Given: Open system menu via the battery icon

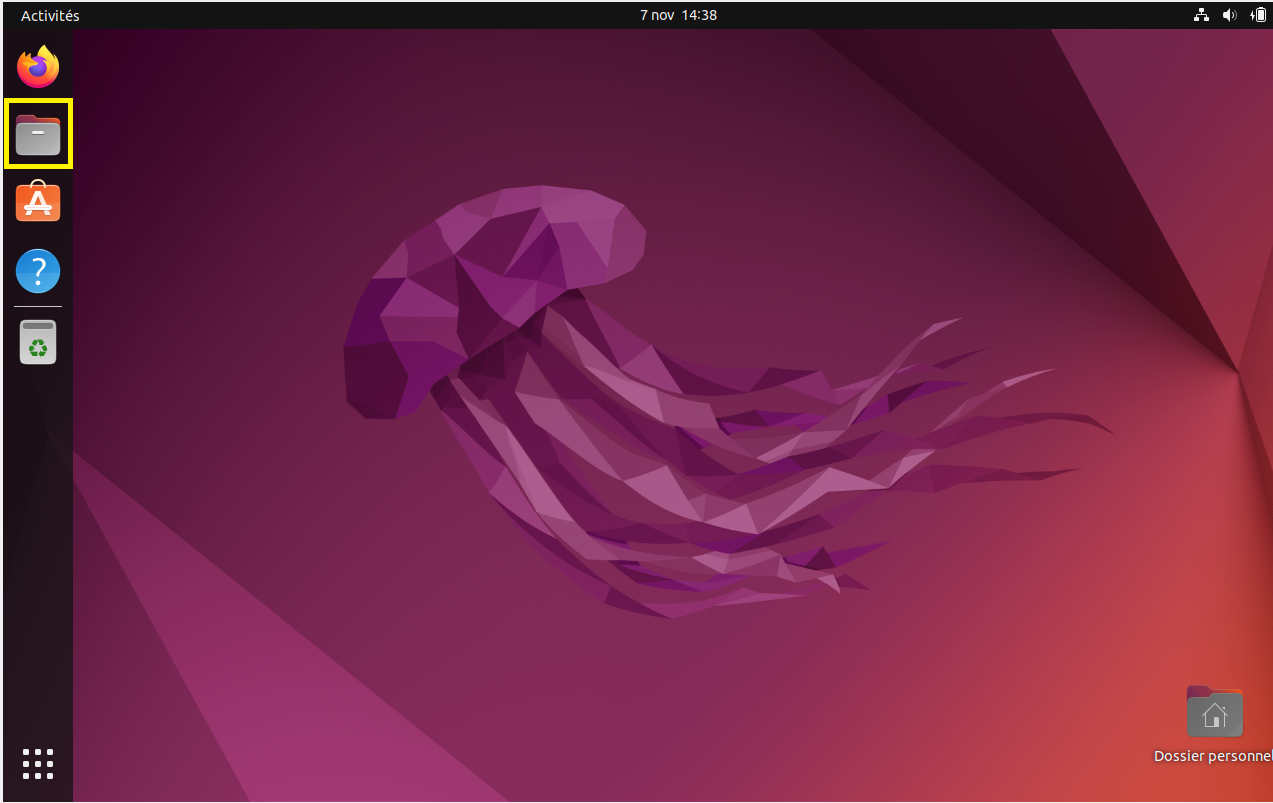Looking at the screenshot, I should coord(1257,15).
